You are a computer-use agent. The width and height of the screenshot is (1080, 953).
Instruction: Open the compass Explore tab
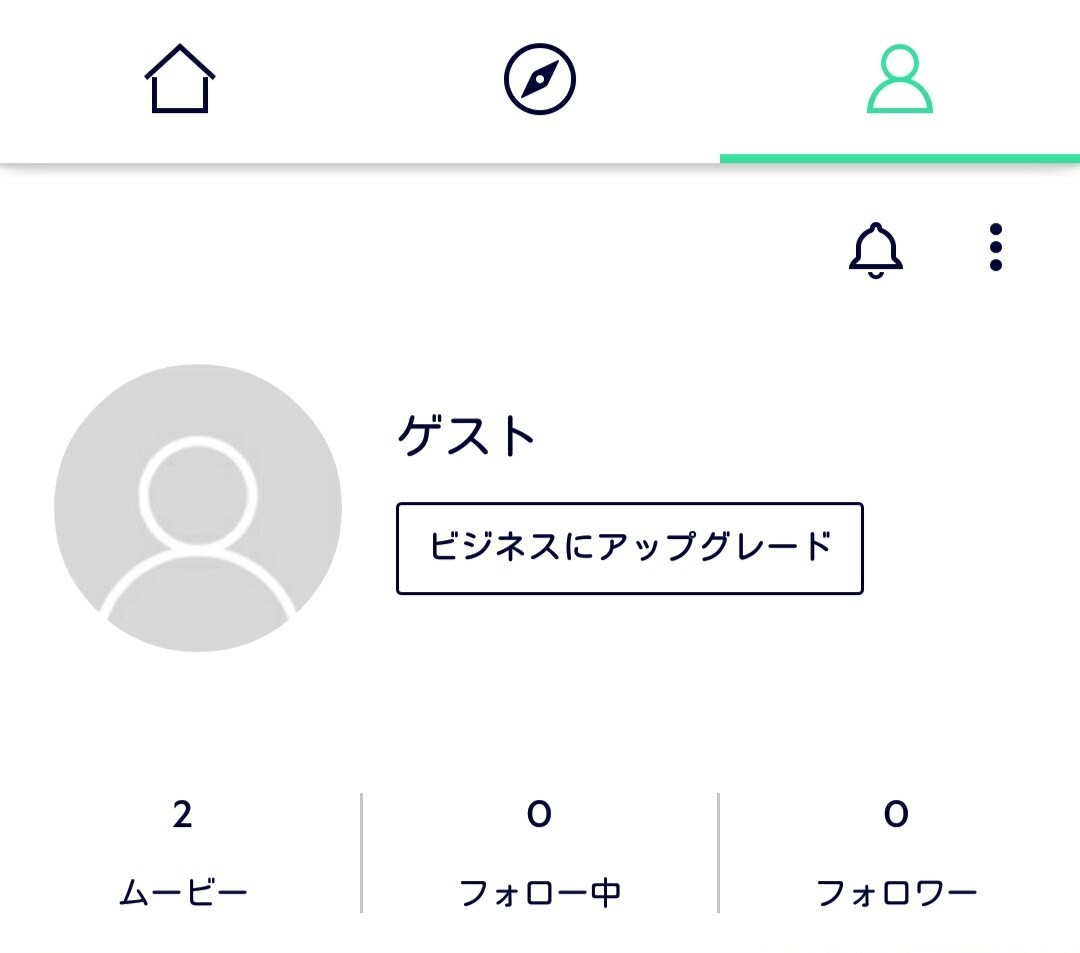(540, 79)
